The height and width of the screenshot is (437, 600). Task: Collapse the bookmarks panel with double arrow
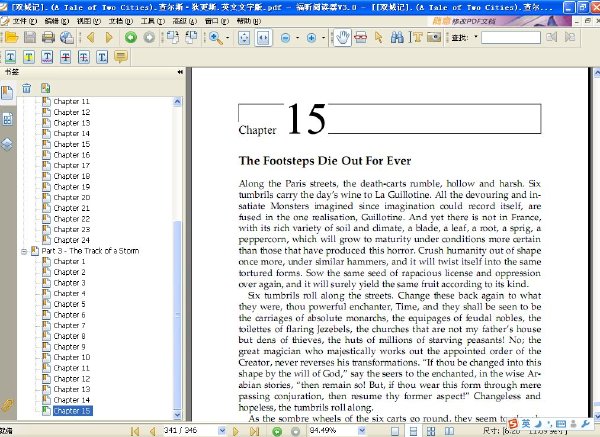pos(180,72)
